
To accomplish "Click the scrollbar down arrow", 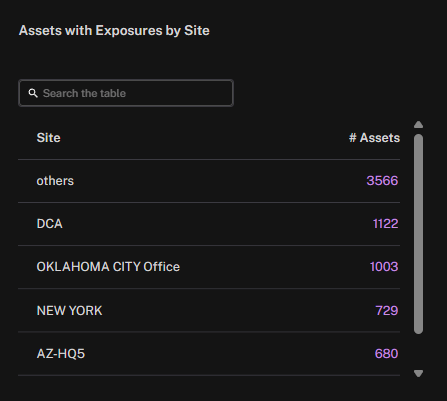I will 418,373.
